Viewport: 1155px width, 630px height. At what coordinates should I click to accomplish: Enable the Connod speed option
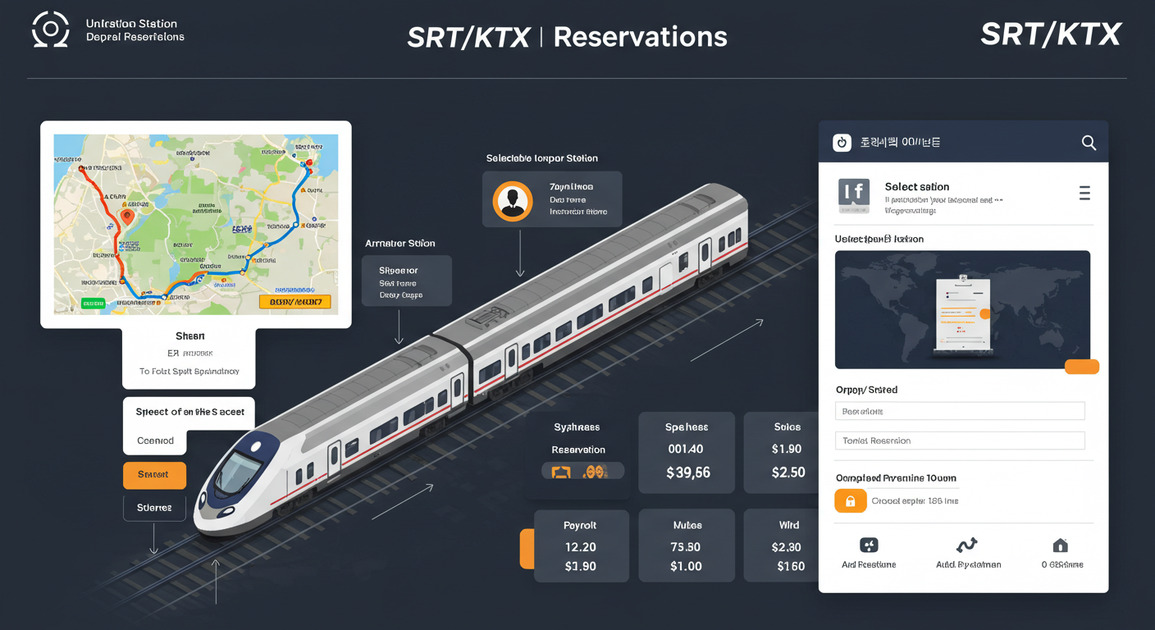click(x=154, y=440)
